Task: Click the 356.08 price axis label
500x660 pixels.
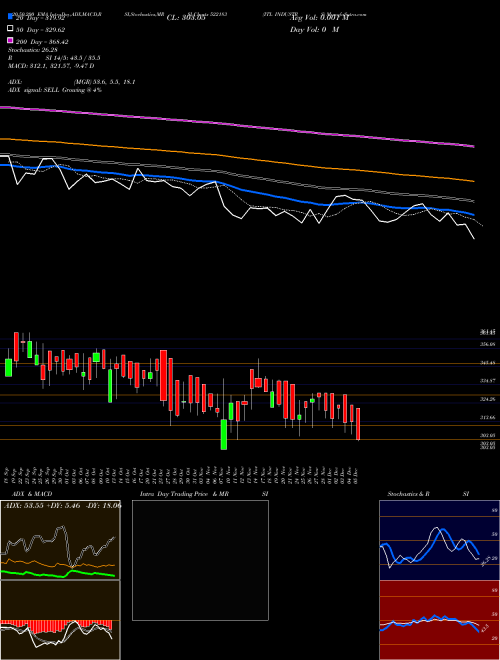Action: click(488, 344)
